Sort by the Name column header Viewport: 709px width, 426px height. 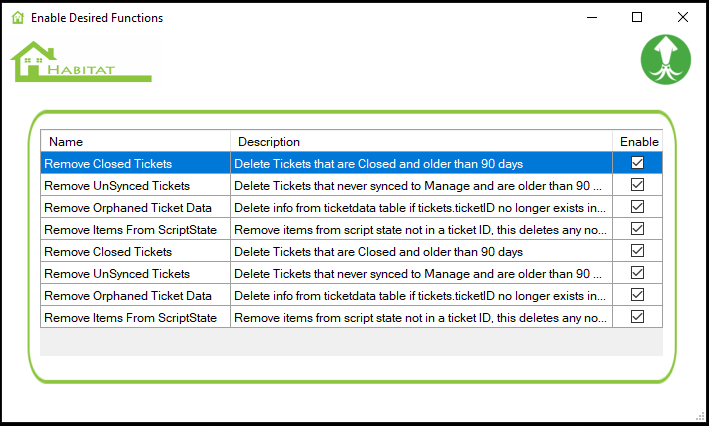pos(135,142)
